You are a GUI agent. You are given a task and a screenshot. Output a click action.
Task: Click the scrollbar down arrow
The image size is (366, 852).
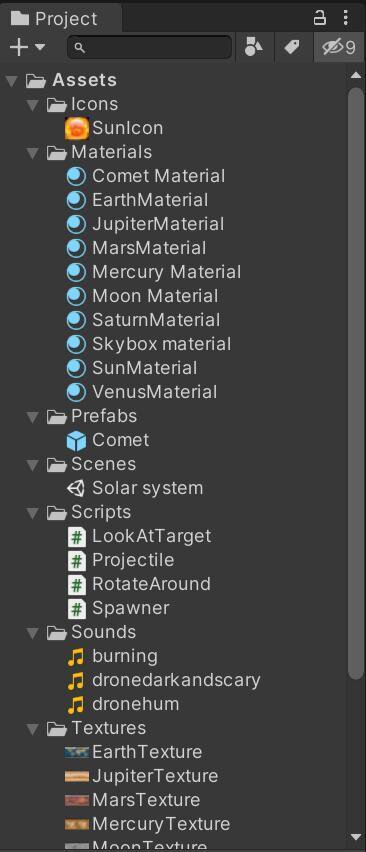coord(356,837)
